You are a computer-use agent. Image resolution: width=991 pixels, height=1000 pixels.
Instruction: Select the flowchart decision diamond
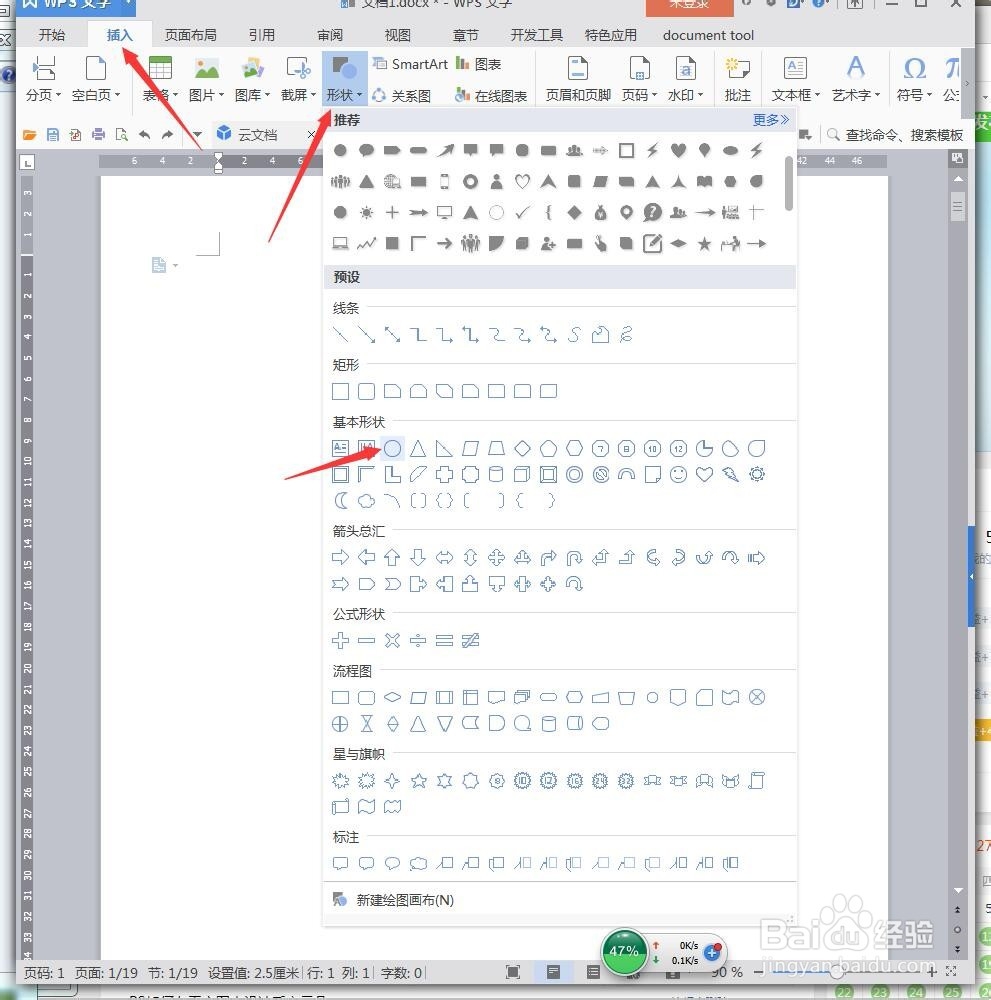coord(392,698)
